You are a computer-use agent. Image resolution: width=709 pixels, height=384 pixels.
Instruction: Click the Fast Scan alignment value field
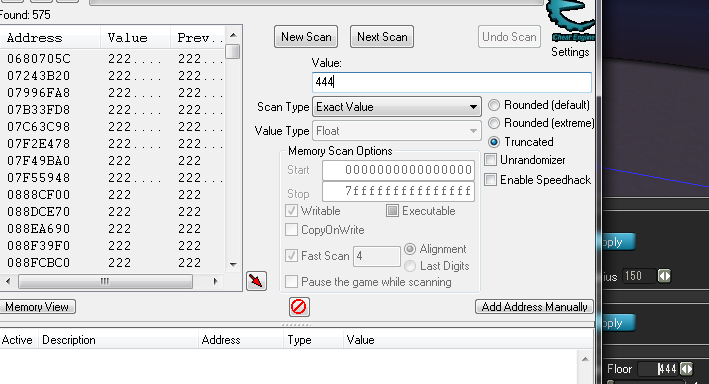tap(377, 256)
